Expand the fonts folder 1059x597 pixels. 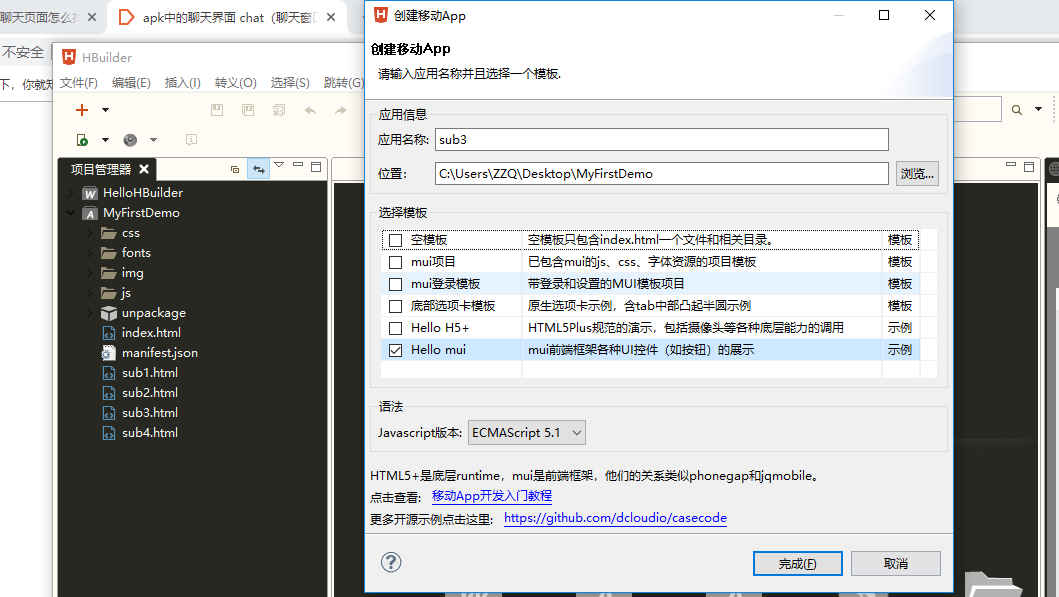pyautogui.click(x=90, y=253)
